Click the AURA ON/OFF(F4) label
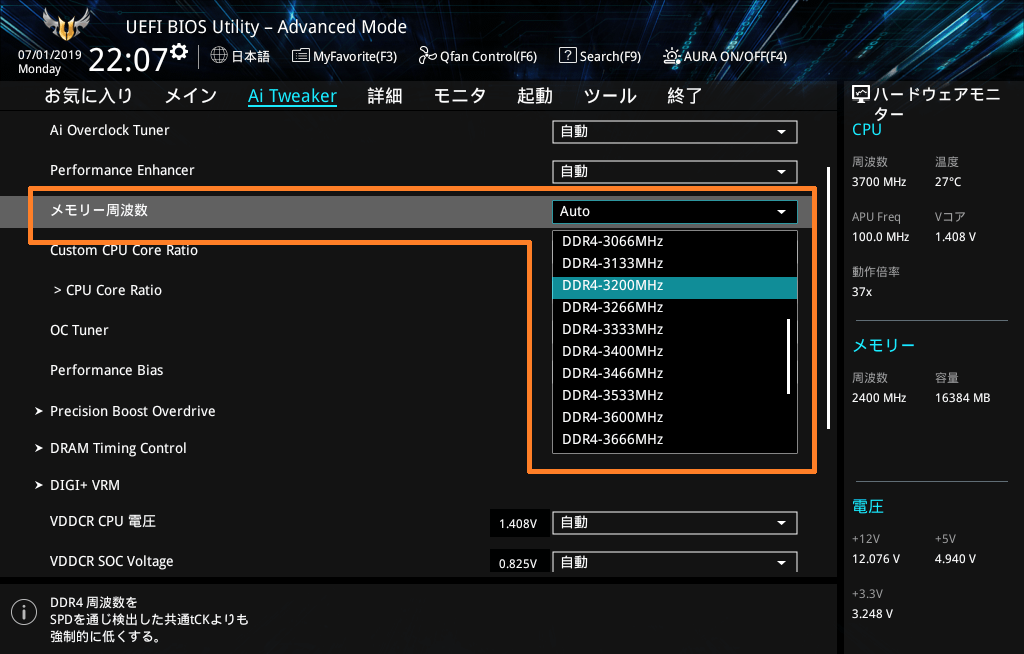This screenshot has width=1024, height=654. [x=735, y=57]
